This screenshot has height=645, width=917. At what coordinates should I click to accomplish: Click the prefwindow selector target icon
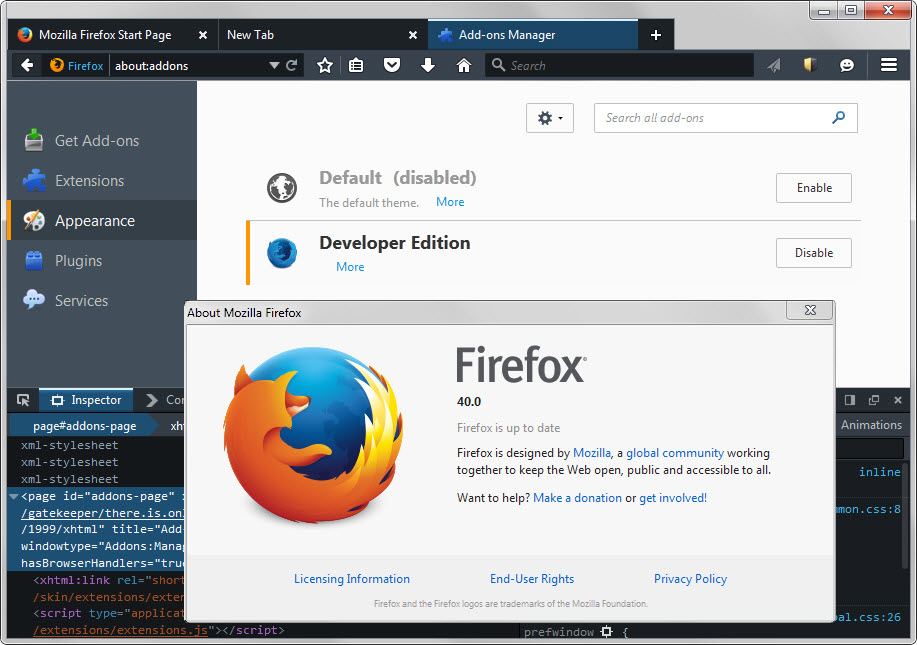606,632
